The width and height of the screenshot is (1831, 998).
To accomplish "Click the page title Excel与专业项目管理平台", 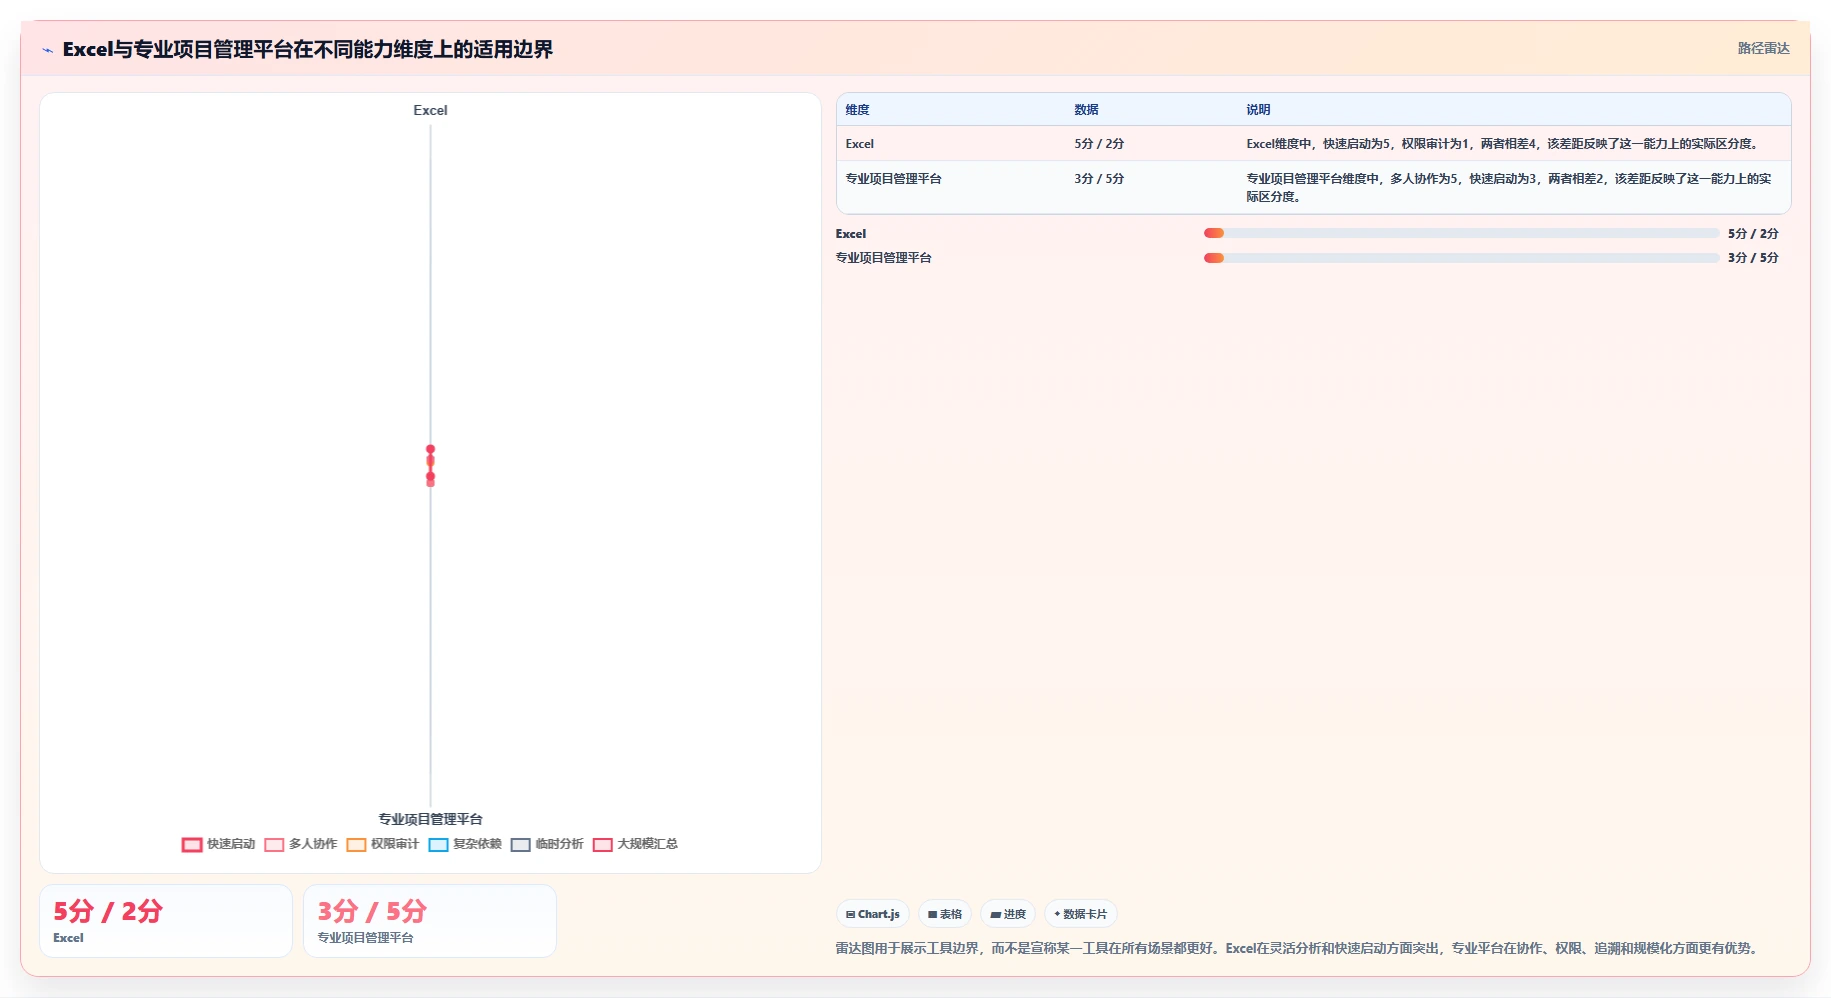I will [x=307, y=49].
